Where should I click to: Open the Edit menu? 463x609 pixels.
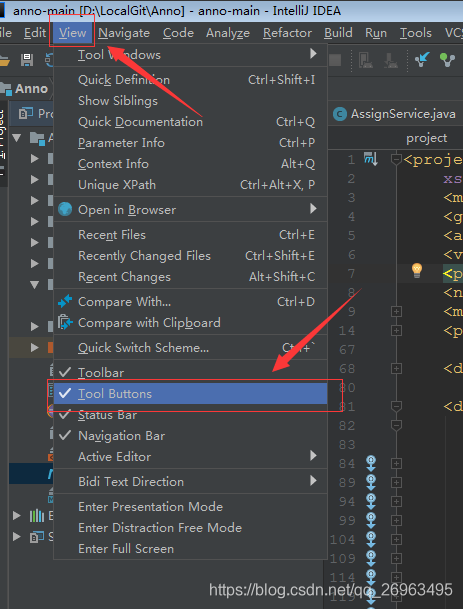click(x=35, y=33)
